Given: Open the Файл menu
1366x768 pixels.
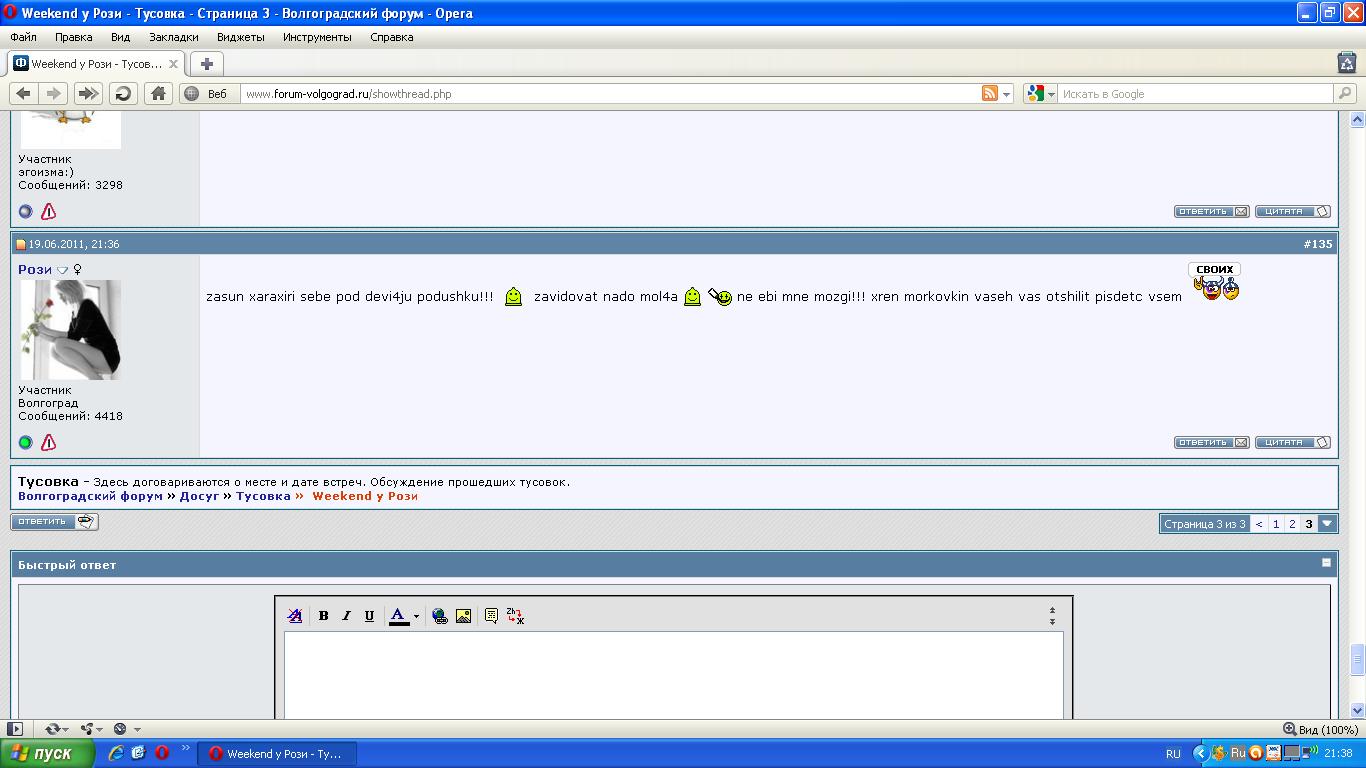Looking at the screenshot, I should [x=23, y=37].
